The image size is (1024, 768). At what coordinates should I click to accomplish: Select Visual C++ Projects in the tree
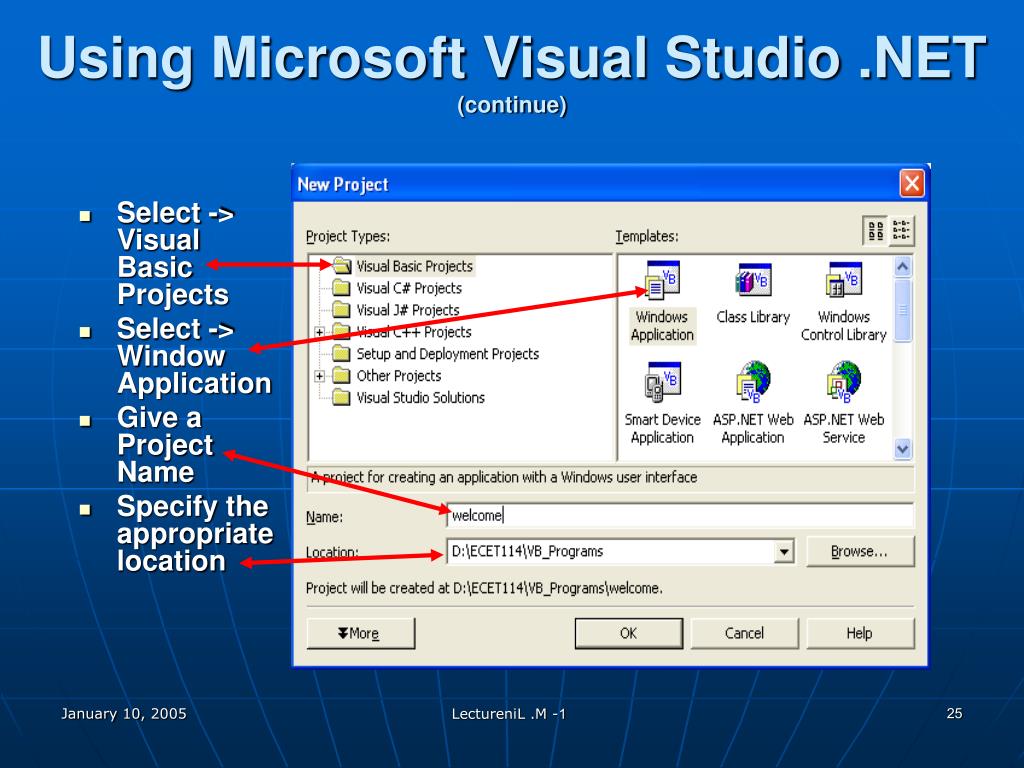[x=413, y=332]
